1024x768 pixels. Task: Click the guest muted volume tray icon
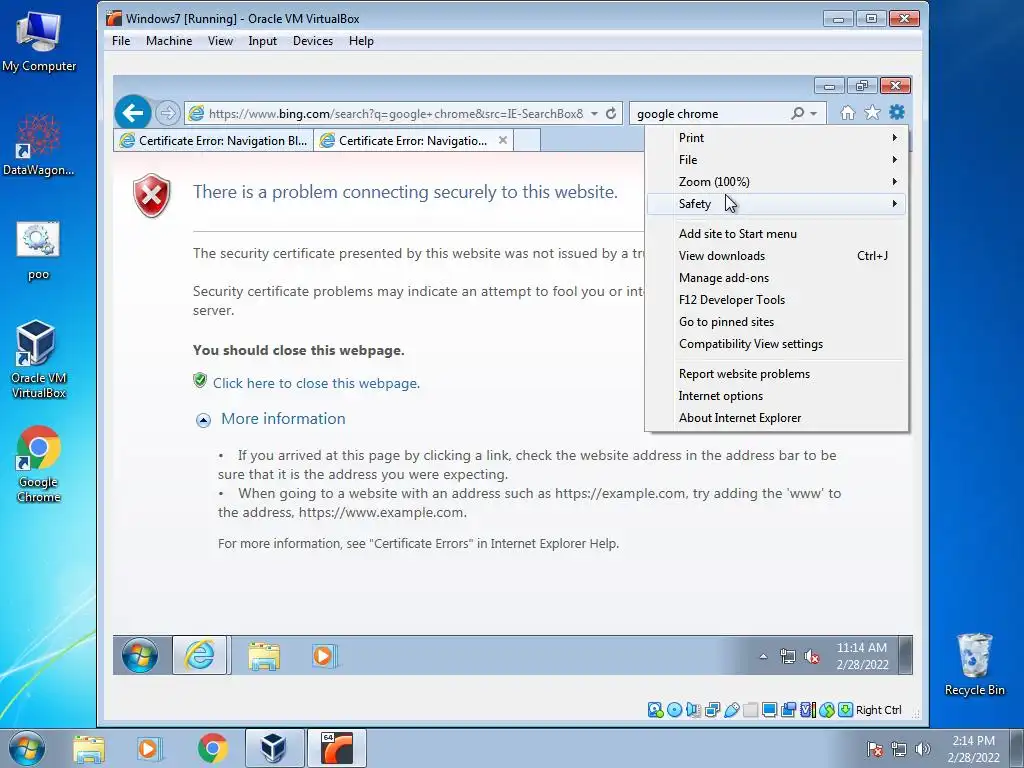click(812, 656)
